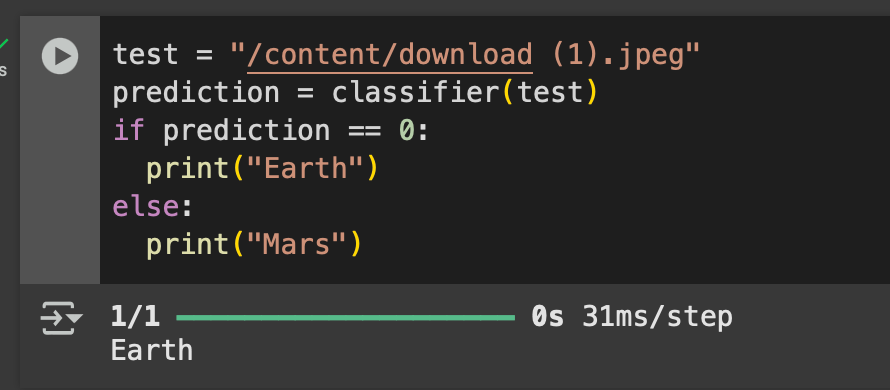Click the gray cell gutter below run button

click(x=60, y=182)
